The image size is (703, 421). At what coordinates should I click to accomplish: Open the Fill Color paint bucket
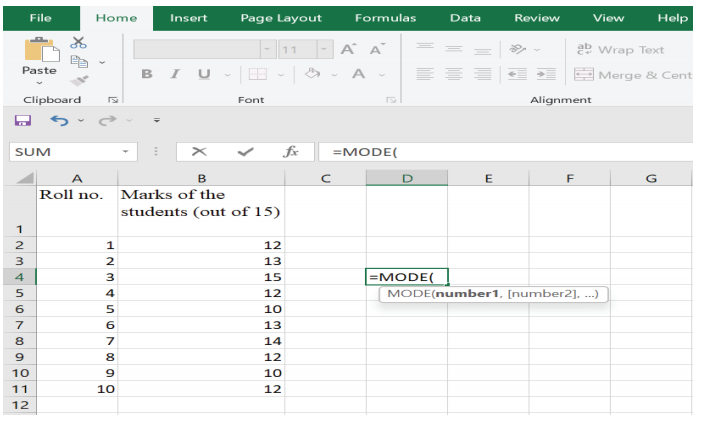tap(311, 75)
